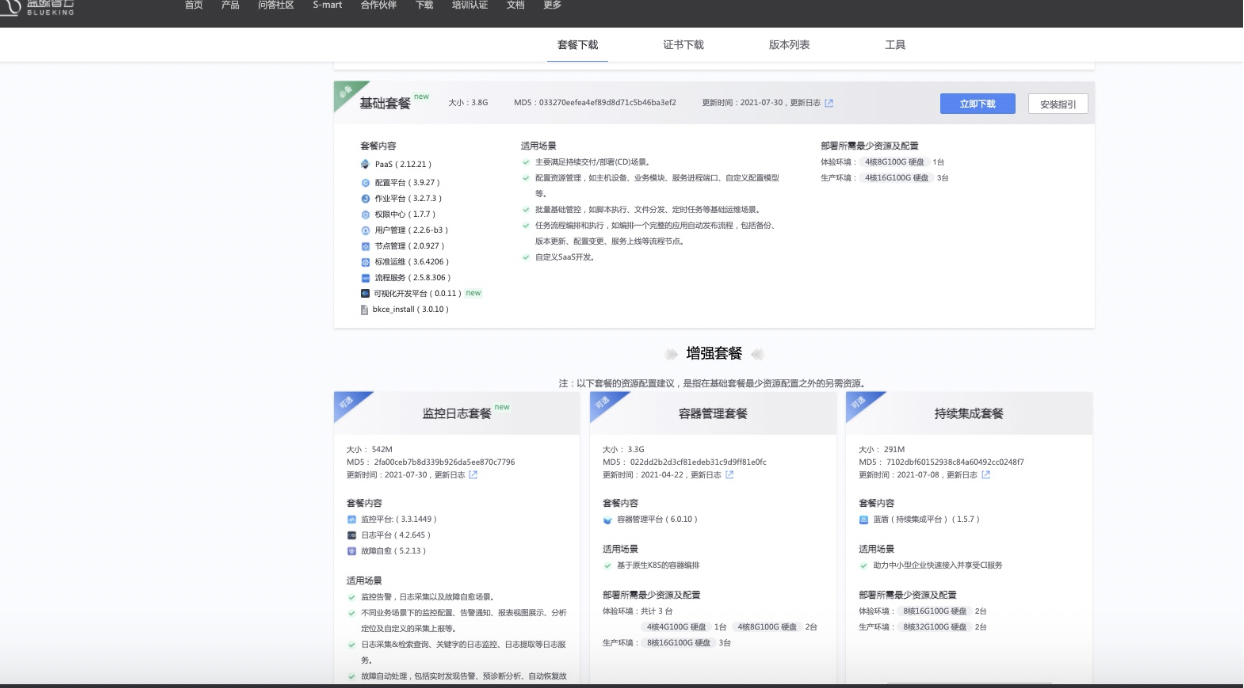Open 监控日志套餐 update log external link icon
Image resolution: width=1244 pixels, height=688 pixels.
coord(473,475)
